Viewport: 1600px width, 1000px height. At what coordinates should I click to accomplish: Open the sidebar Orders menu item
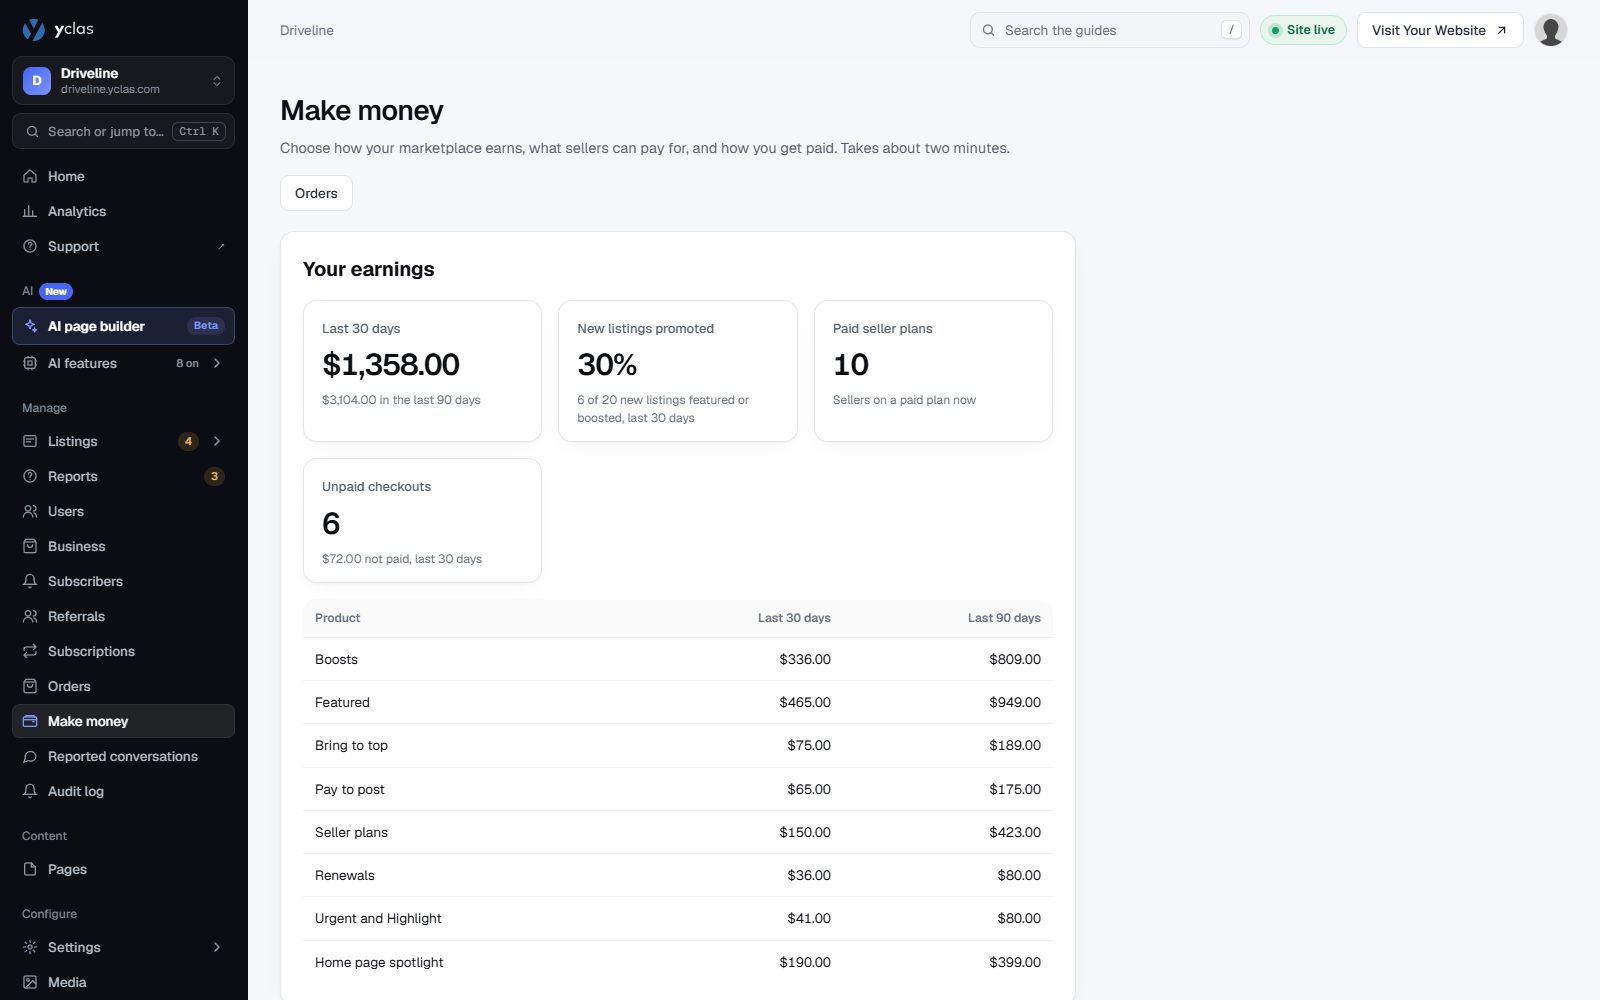pos(123,686)
